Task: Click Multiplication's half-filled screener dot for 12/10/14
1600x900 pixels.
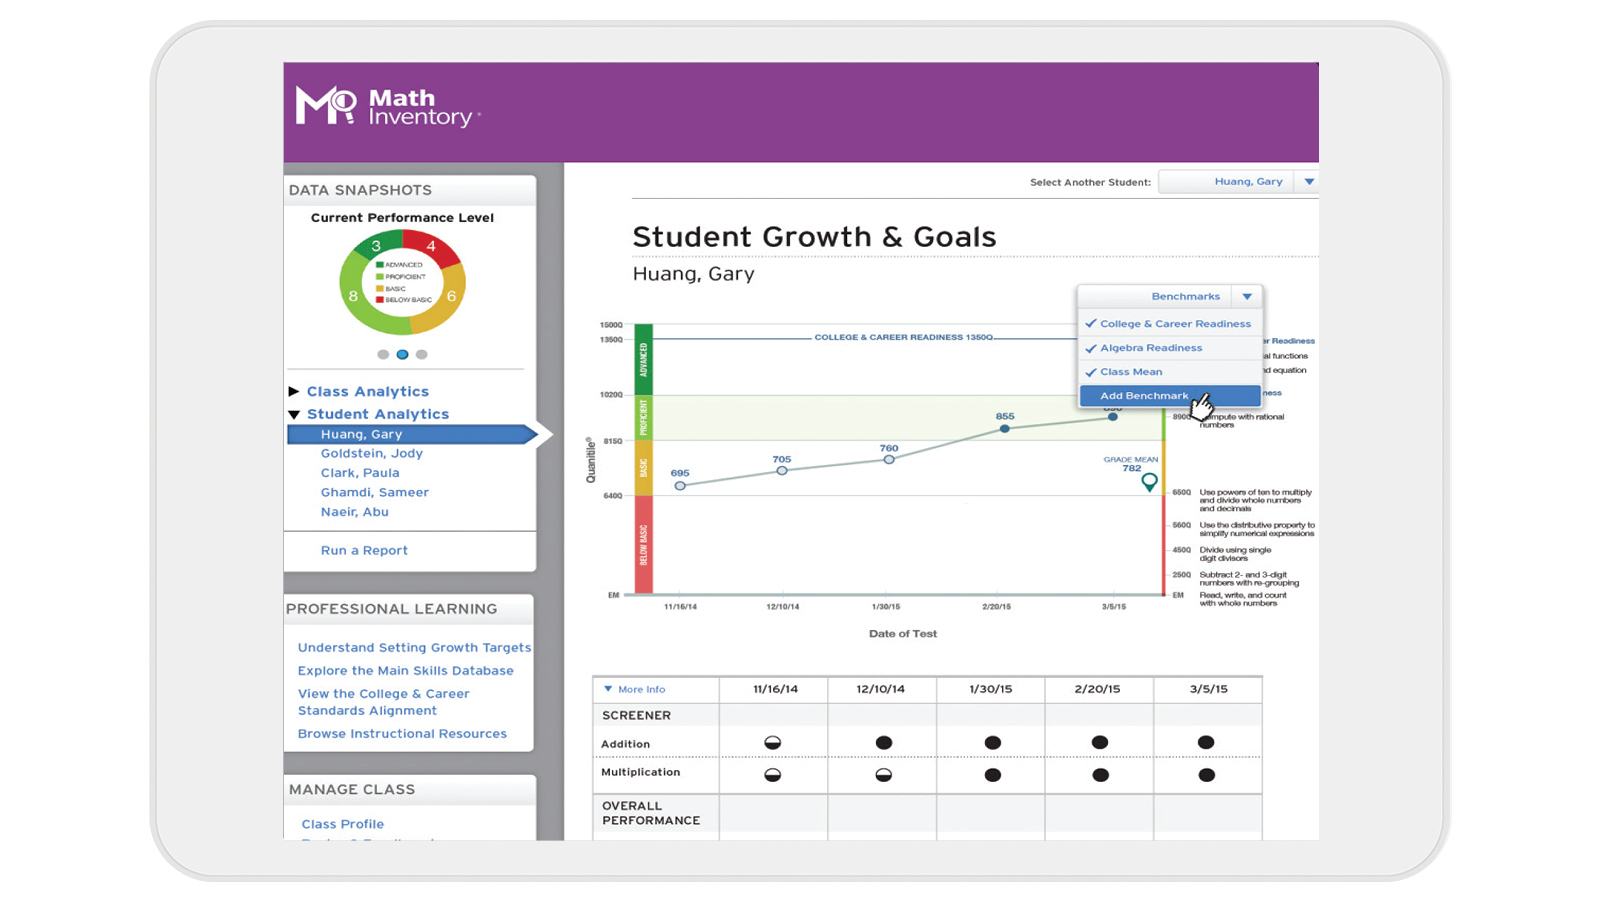Action: [x=884, y=772]
